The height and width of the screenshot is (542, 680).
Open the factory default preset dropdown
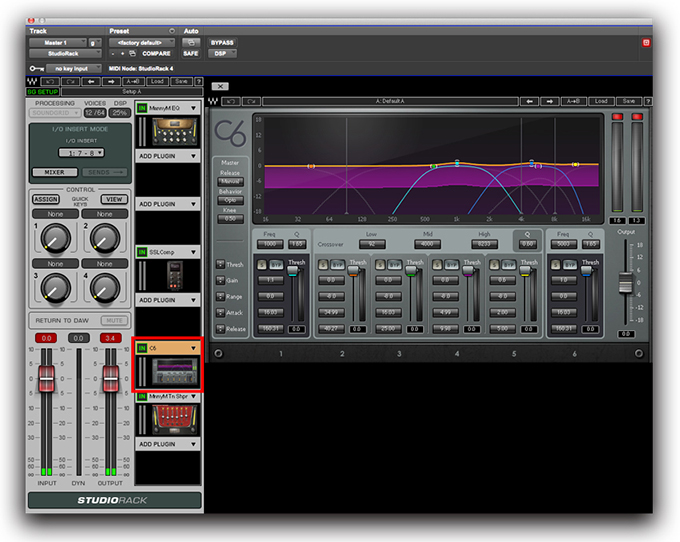(x=142, y=42)
